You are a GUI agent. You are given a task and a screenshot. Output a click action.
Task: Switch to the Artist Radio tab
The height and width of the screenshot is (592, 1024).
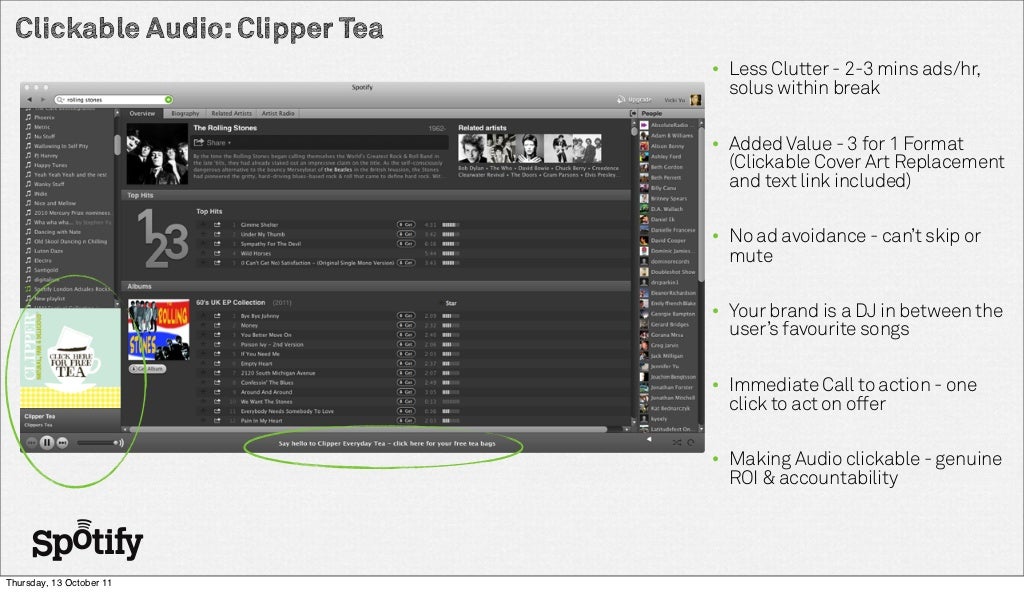[278, 113]
